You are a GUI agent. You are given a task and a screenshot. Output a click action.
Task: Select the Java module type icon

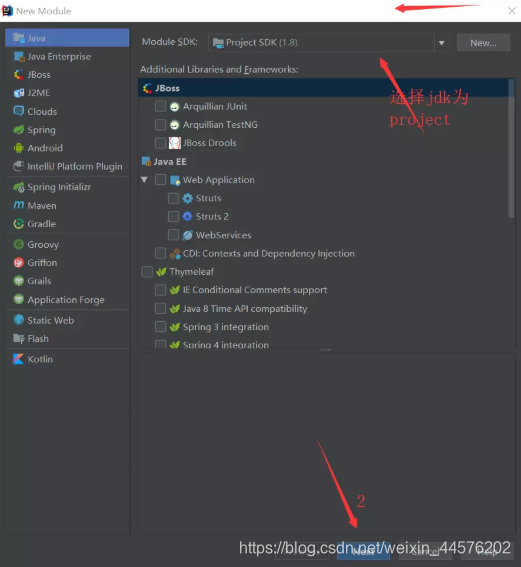pos(18,38)
